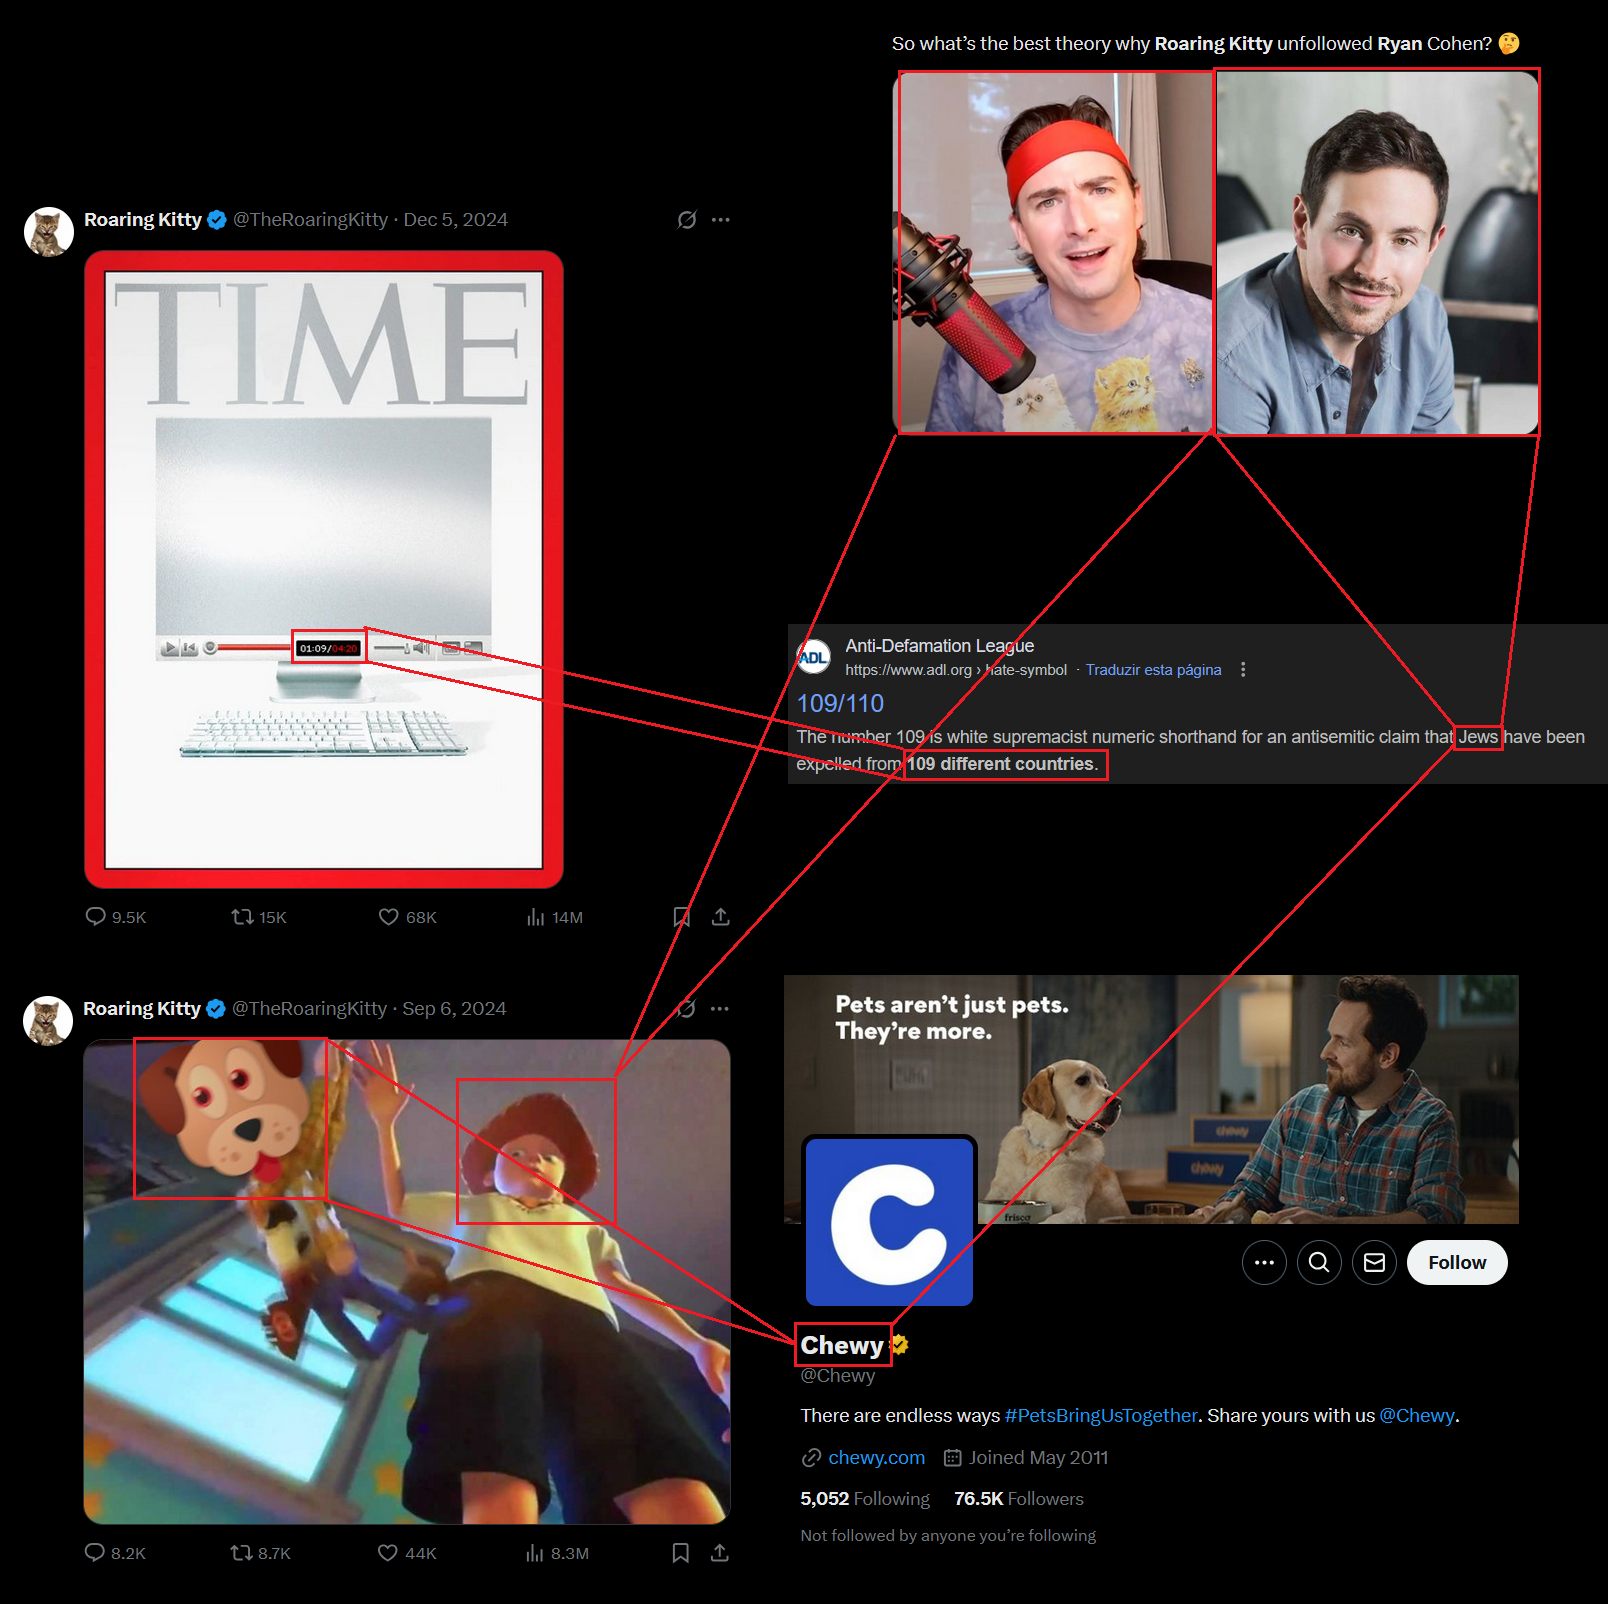Screen dimensions: 1608x1604
Task: View analytics on the 14M views tweet
Action: [x=536, y=916]
